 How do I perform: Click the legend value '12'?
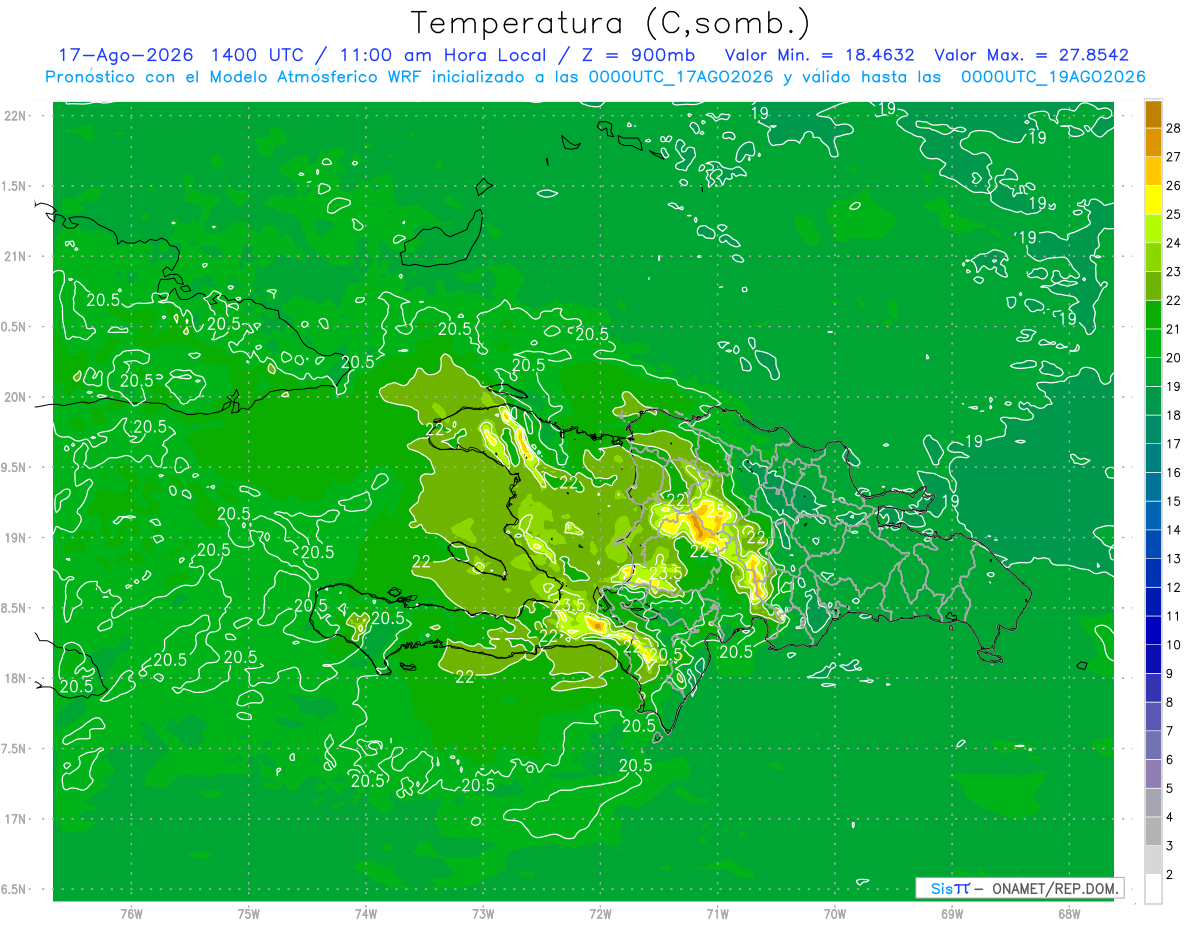pos(1173,587)
